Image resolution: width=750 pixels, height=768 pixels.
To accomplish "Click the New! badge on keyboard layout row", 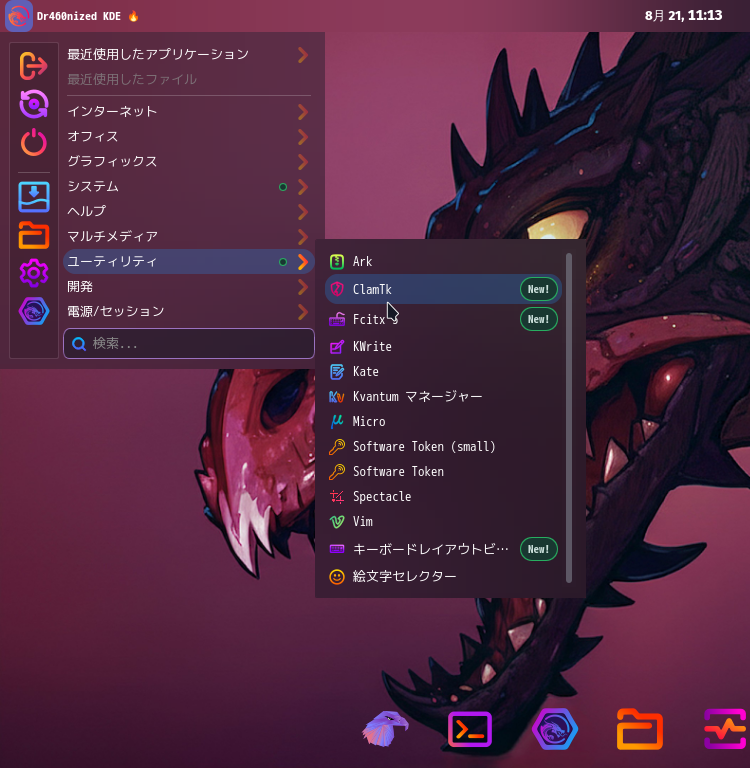I will click(x=538, y=549).
